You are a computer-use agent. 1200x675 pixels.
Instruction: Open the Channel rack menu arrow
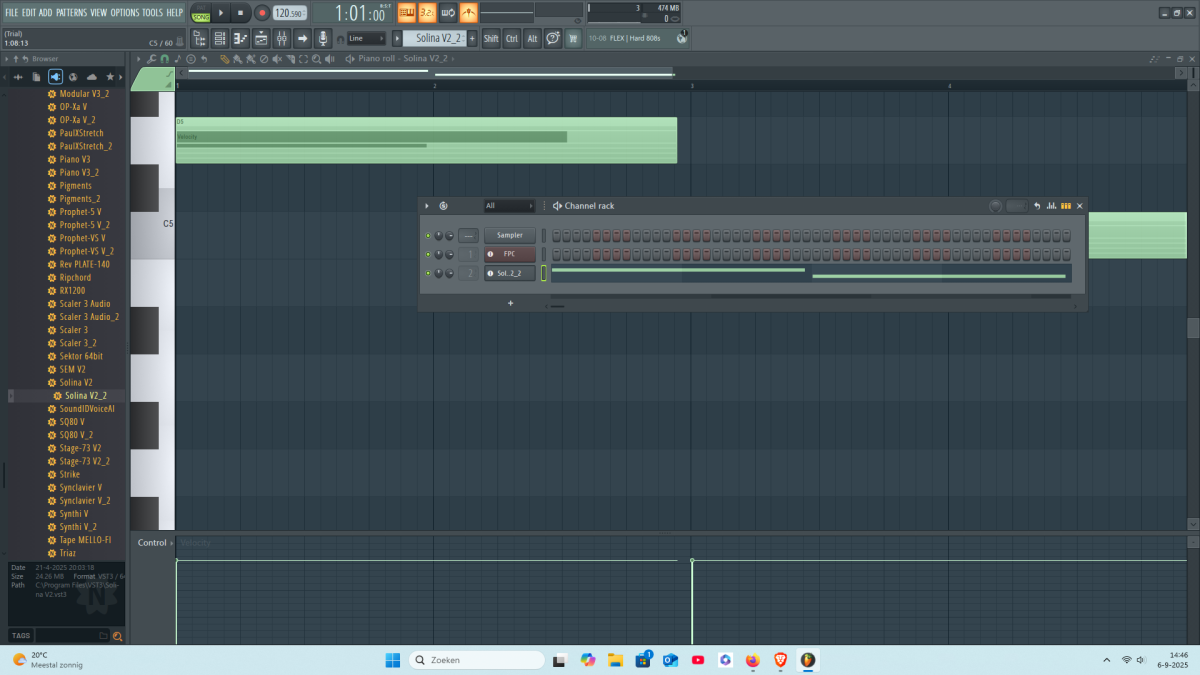426,206
